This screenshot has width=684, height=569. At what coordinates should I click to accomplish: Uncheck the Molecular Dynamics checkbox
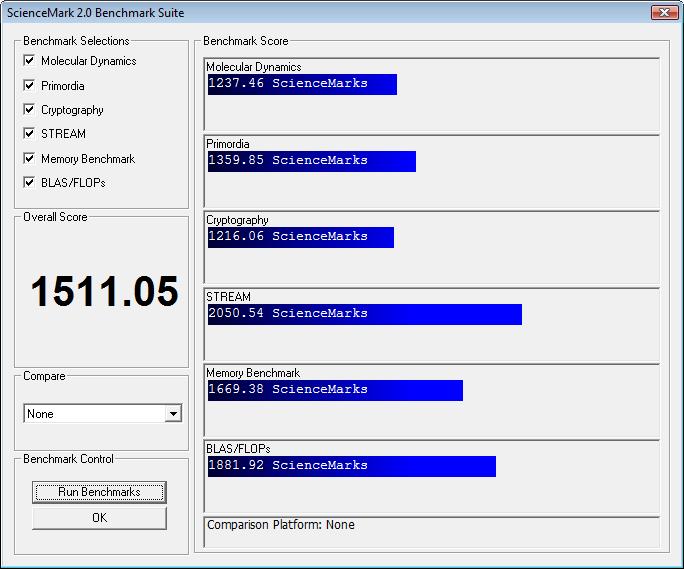tap(29, 60)
